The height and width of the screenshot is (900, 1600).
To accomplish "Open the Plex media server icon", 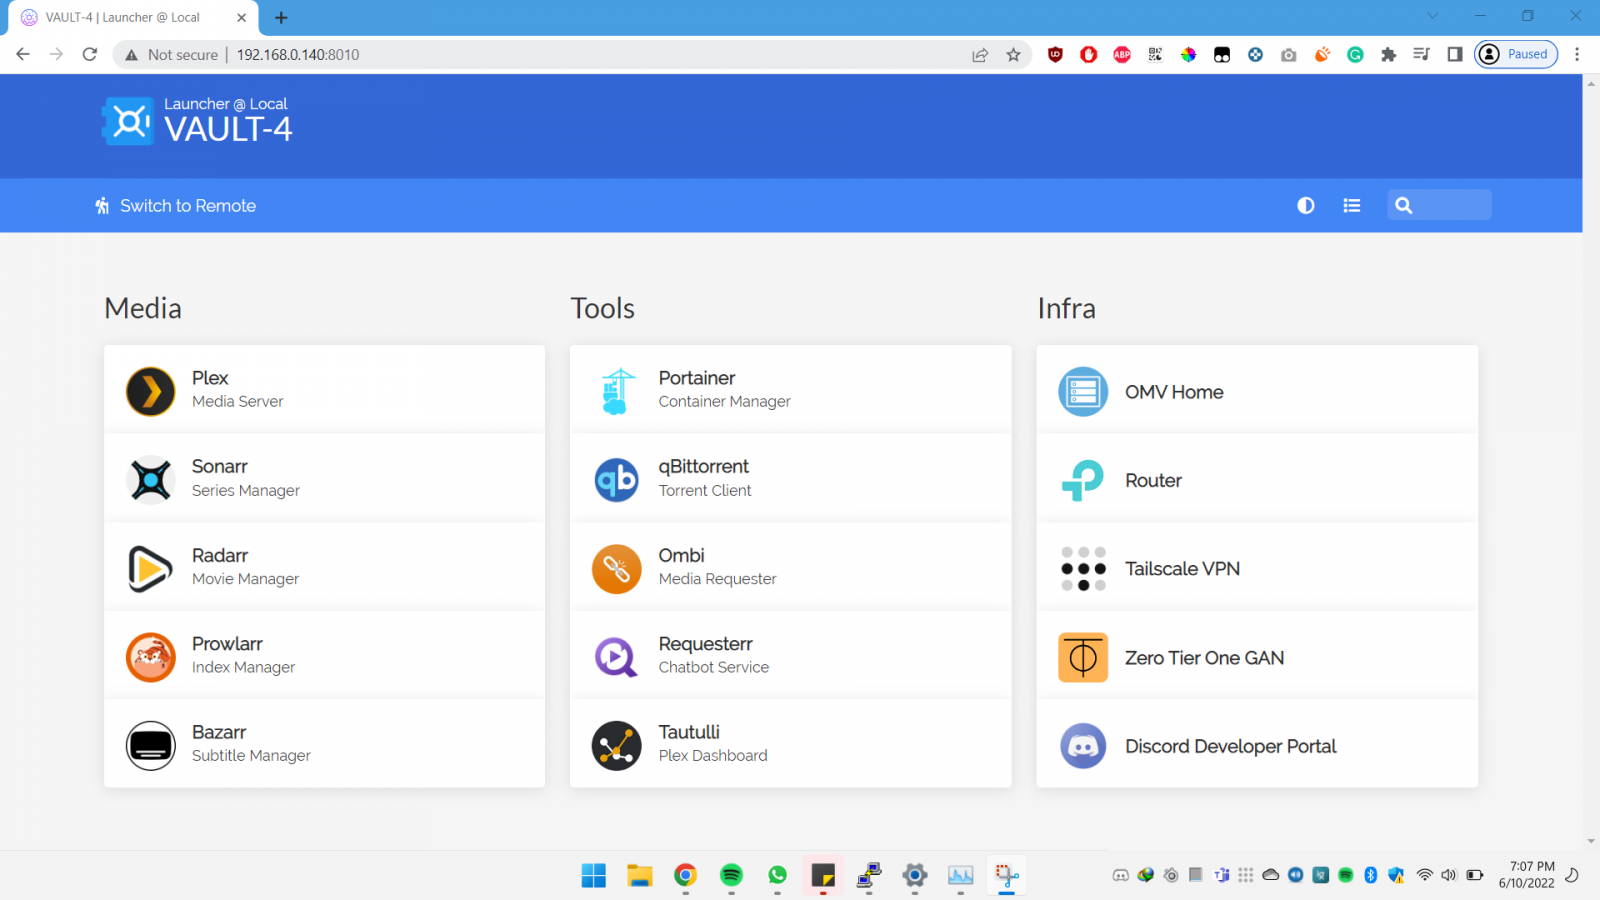I will pos(151,391).
